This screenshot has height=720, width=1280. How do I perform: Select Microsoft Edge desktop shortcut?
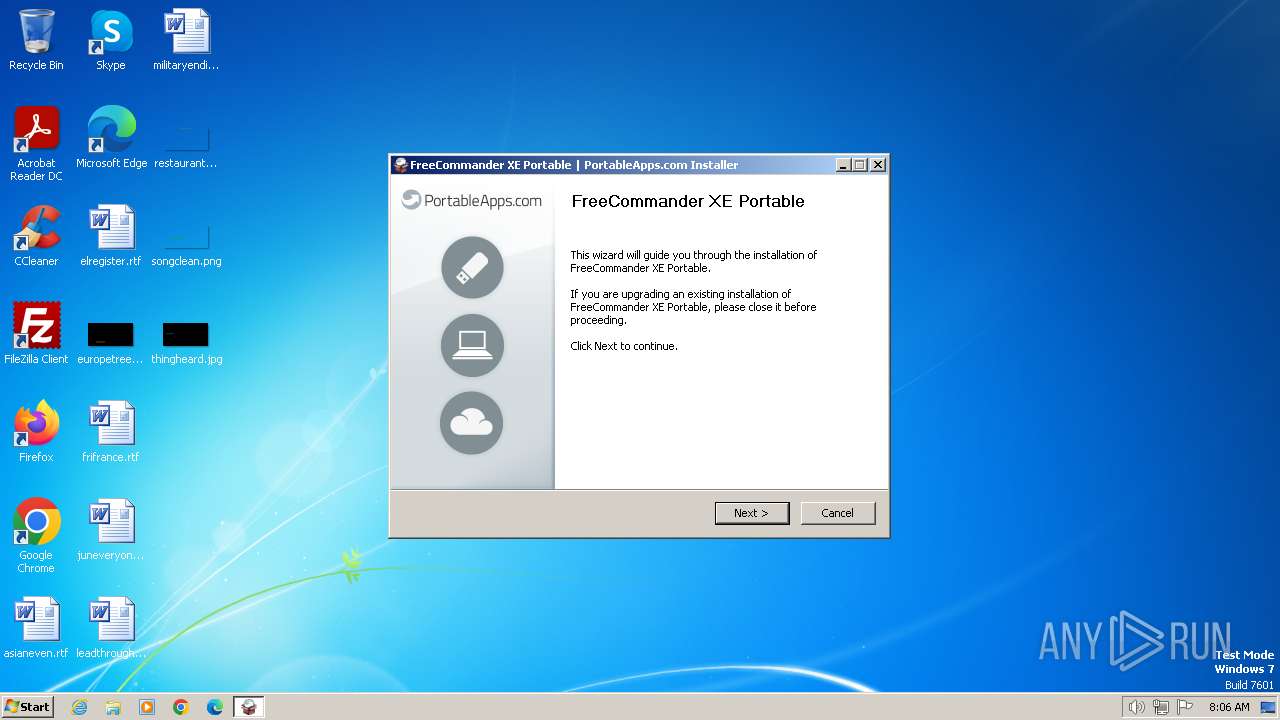(111, 138)
